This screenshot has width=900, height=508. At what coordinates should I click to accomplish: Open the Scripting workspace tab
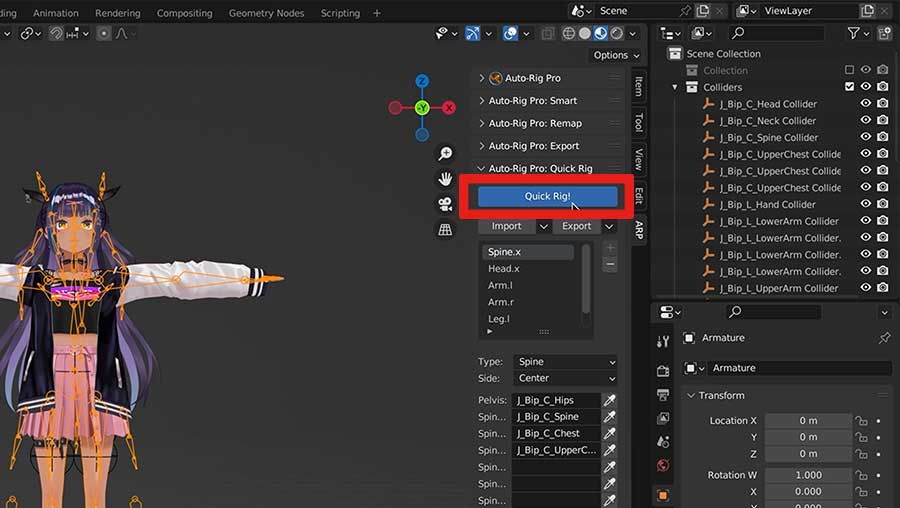click(x=340, y=13)
